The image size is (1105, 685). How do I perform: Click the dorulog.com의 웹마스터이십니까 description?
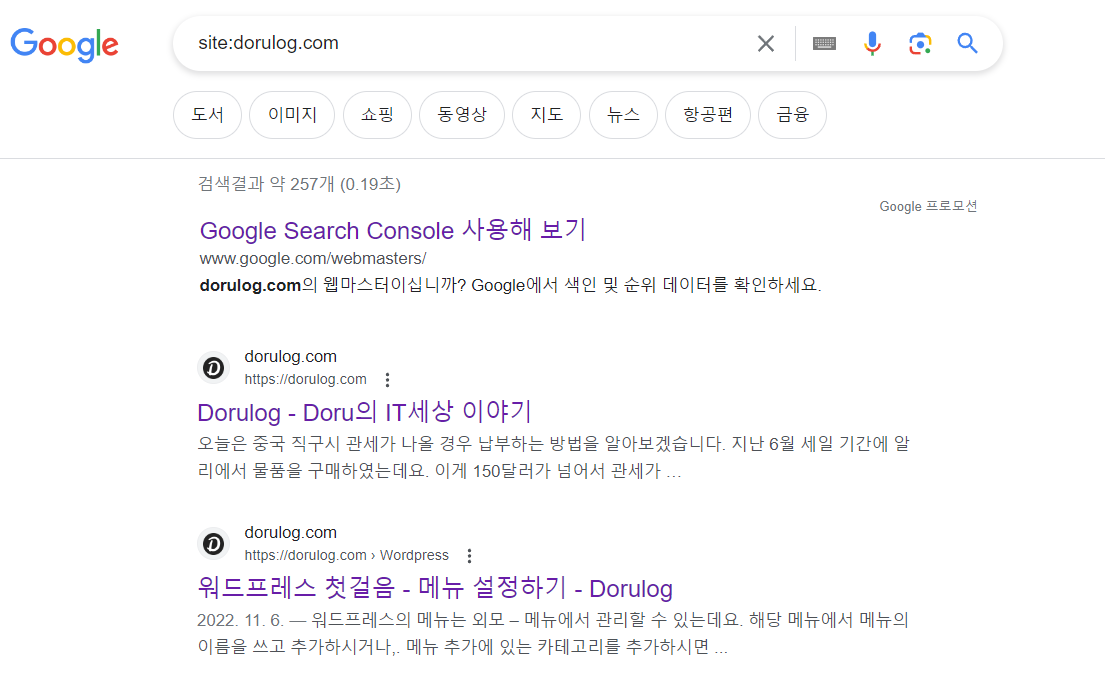(510, 285)
